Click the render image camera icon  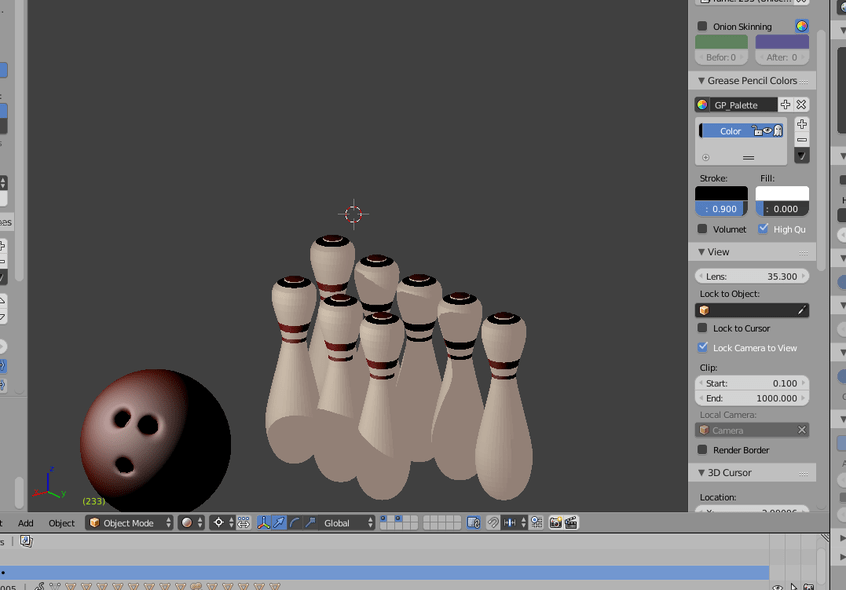pyautogui.click(x=555, y=522)
